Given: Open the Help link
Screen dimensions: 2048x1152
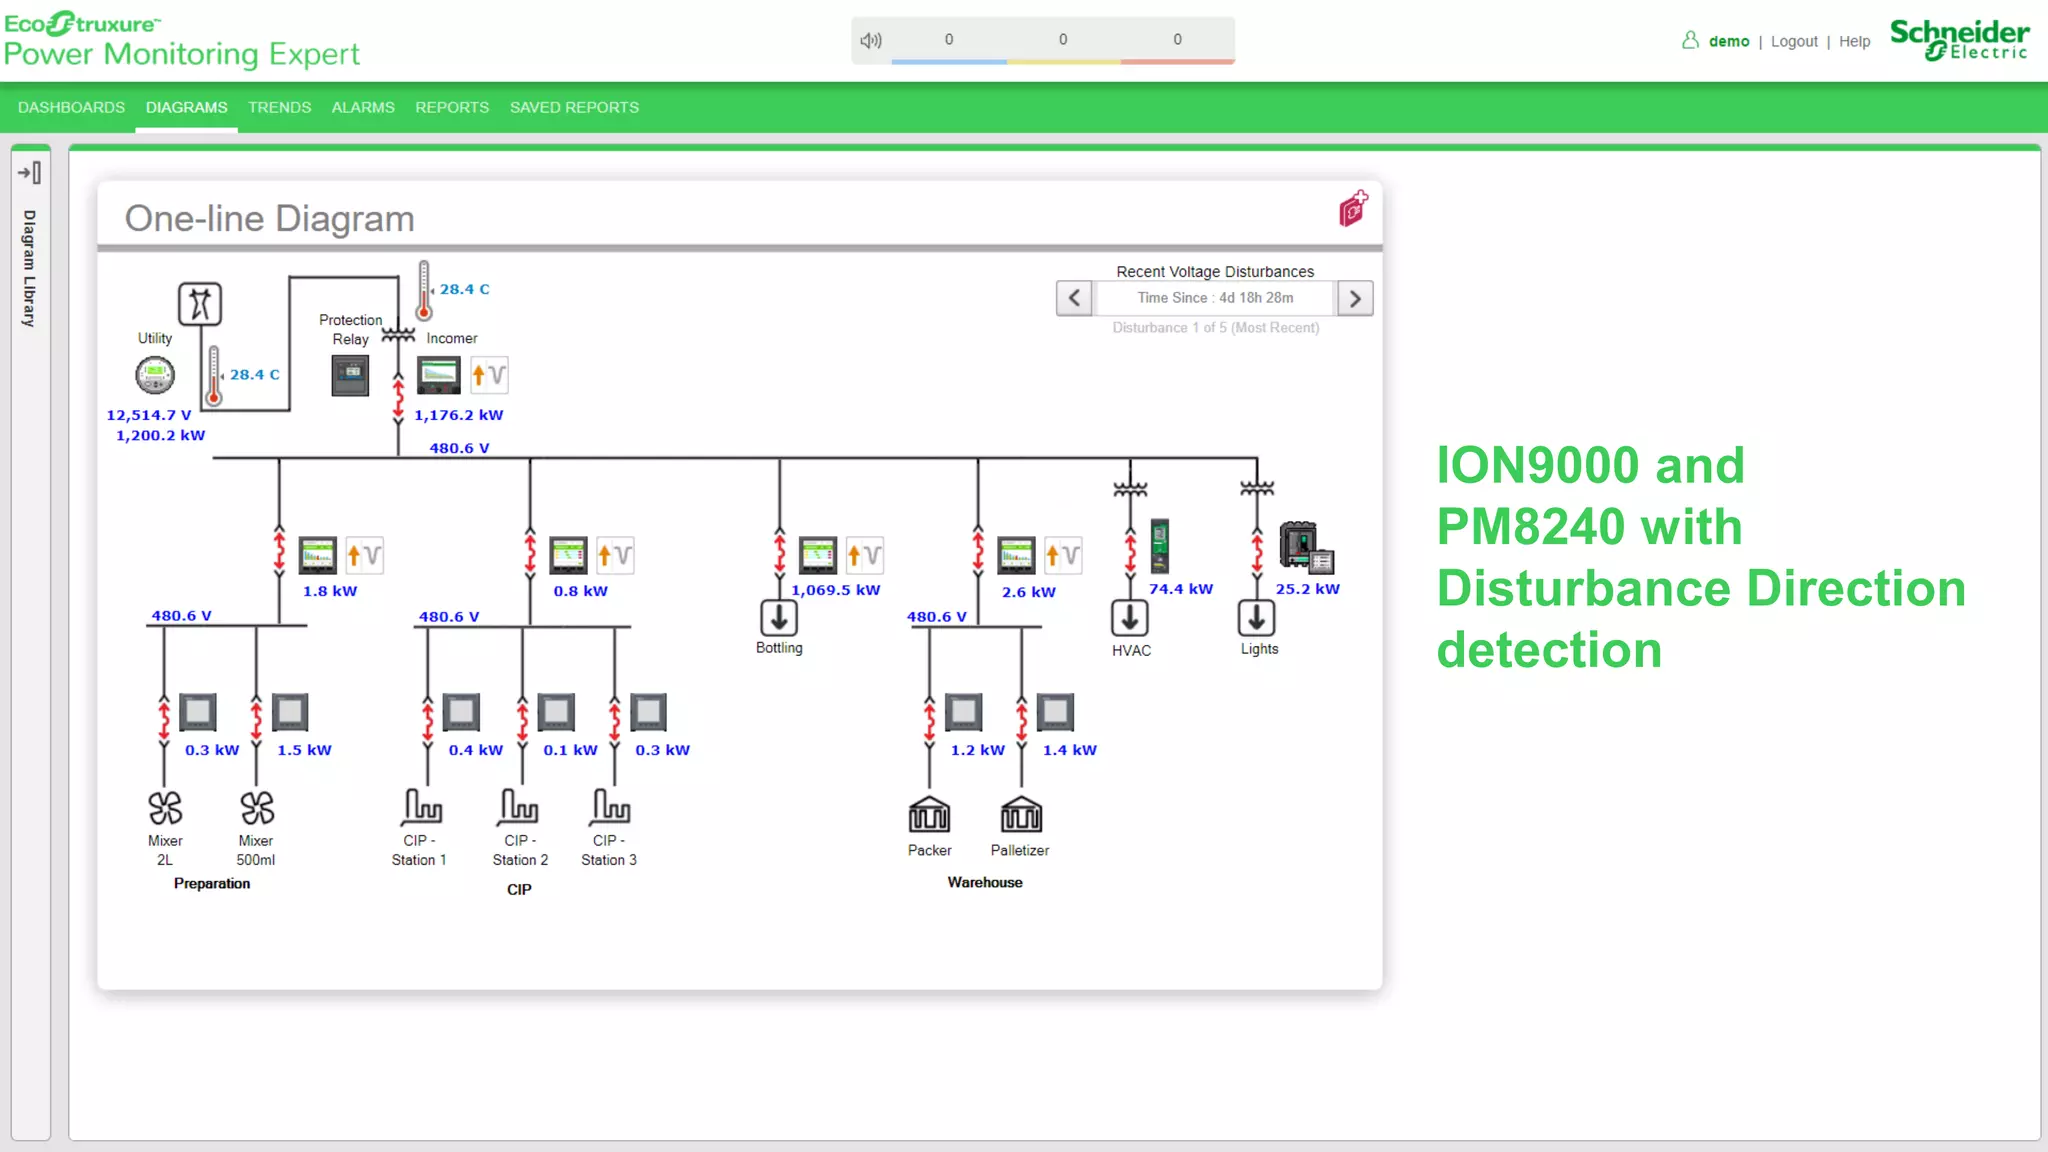Looking at the screenshot, I should (x=1854, y=41).
